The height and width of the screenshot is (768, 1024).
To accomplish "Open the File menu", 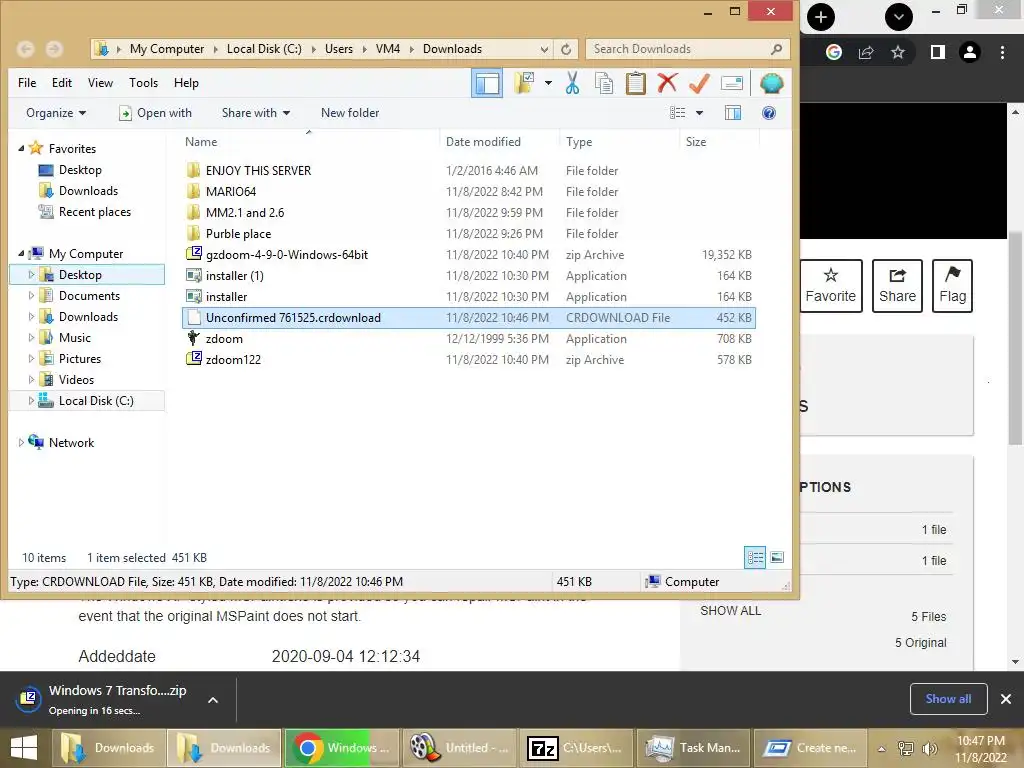I will pos(27,83).
